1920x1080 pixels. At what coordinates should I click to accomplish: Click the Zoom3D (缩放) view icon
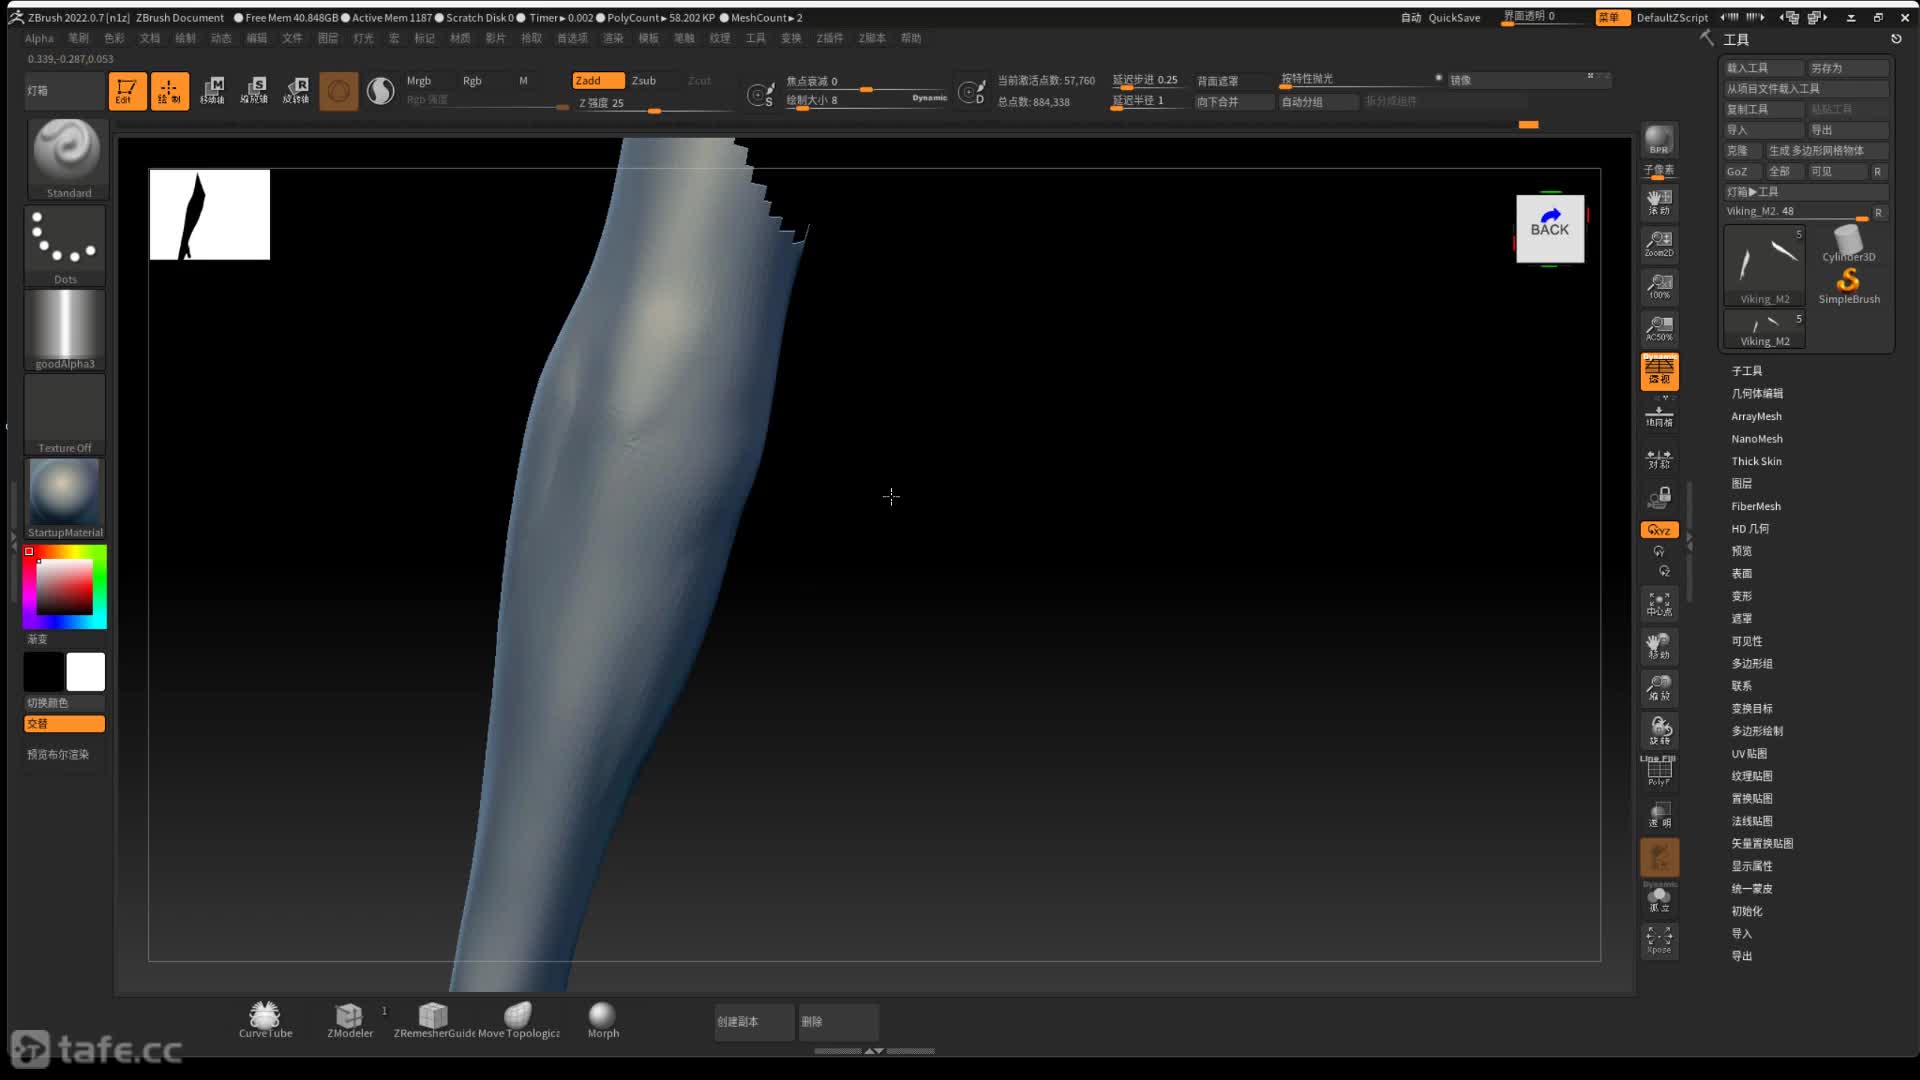[1659, 688]
